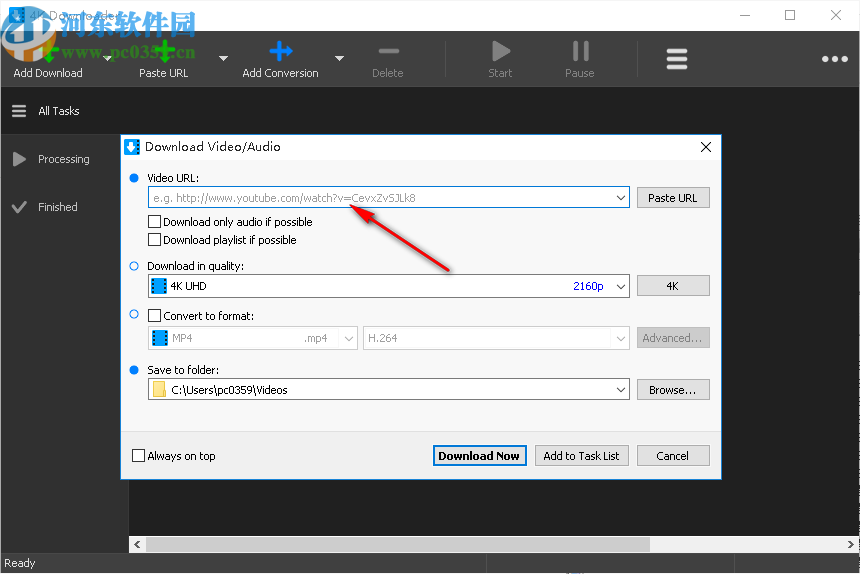
Task: Select All Tasks in the sidebar
Action: pyautogui.click(x=59, y=111)
